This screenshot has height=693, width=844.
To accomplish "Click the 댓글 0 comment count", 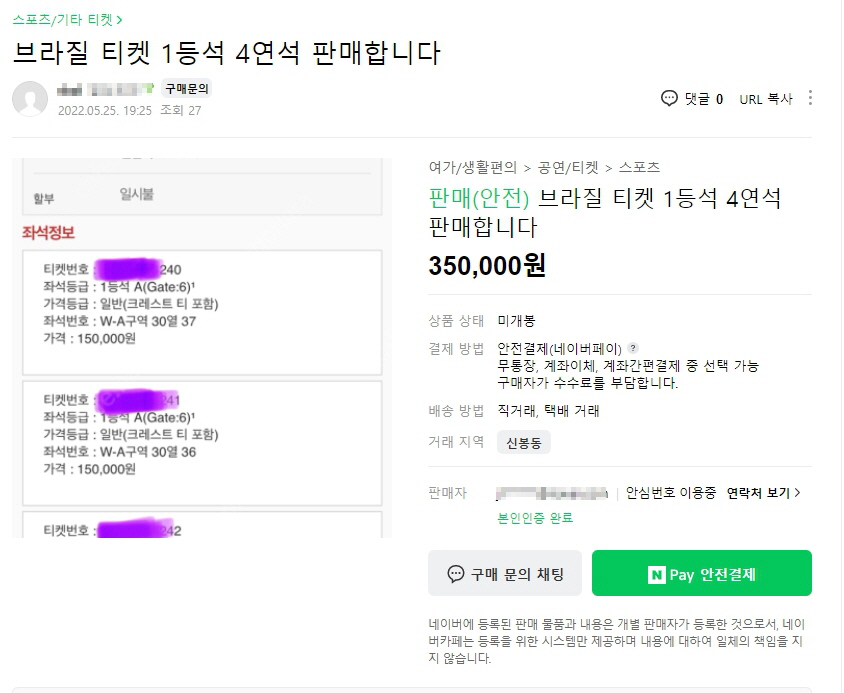I will coord(703,99).
